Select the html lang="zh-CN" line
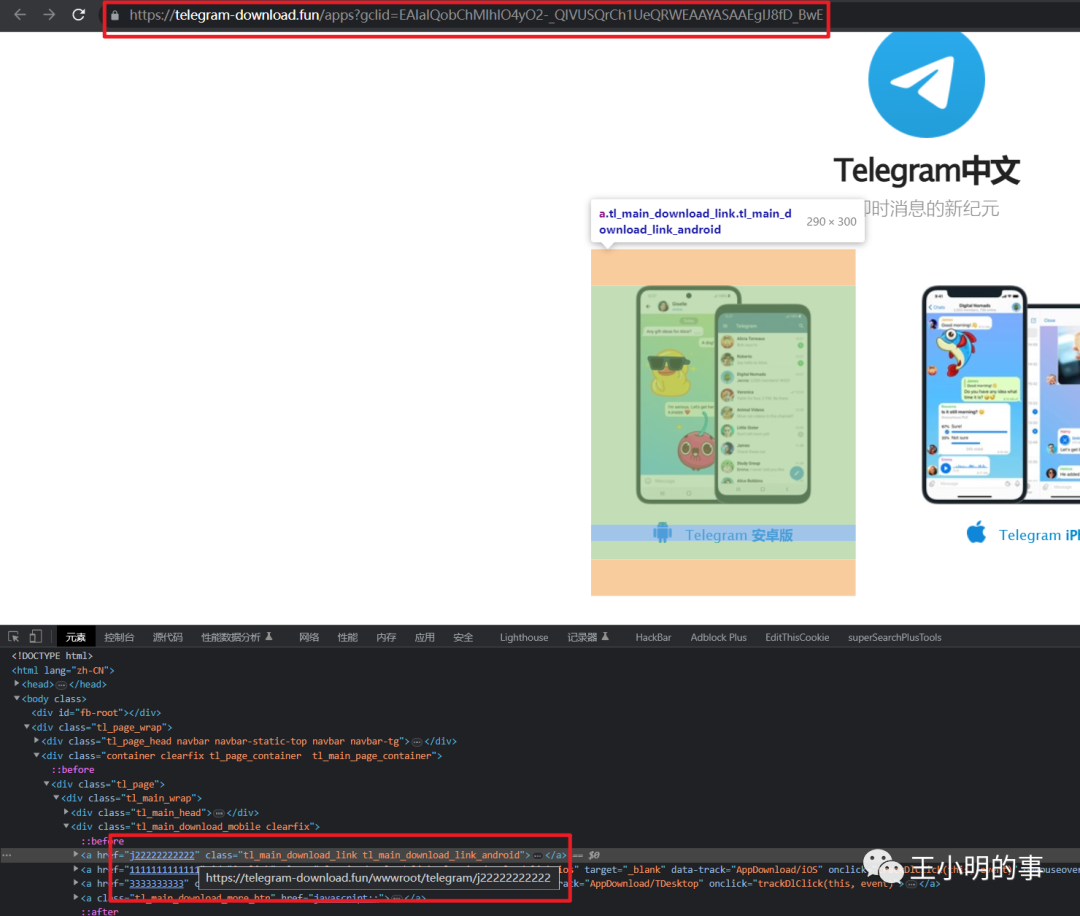 [63, 670]
